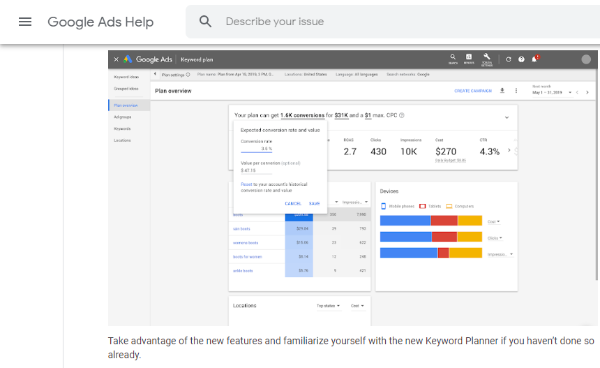Click the max. CPC help info icon

point(401,115)
